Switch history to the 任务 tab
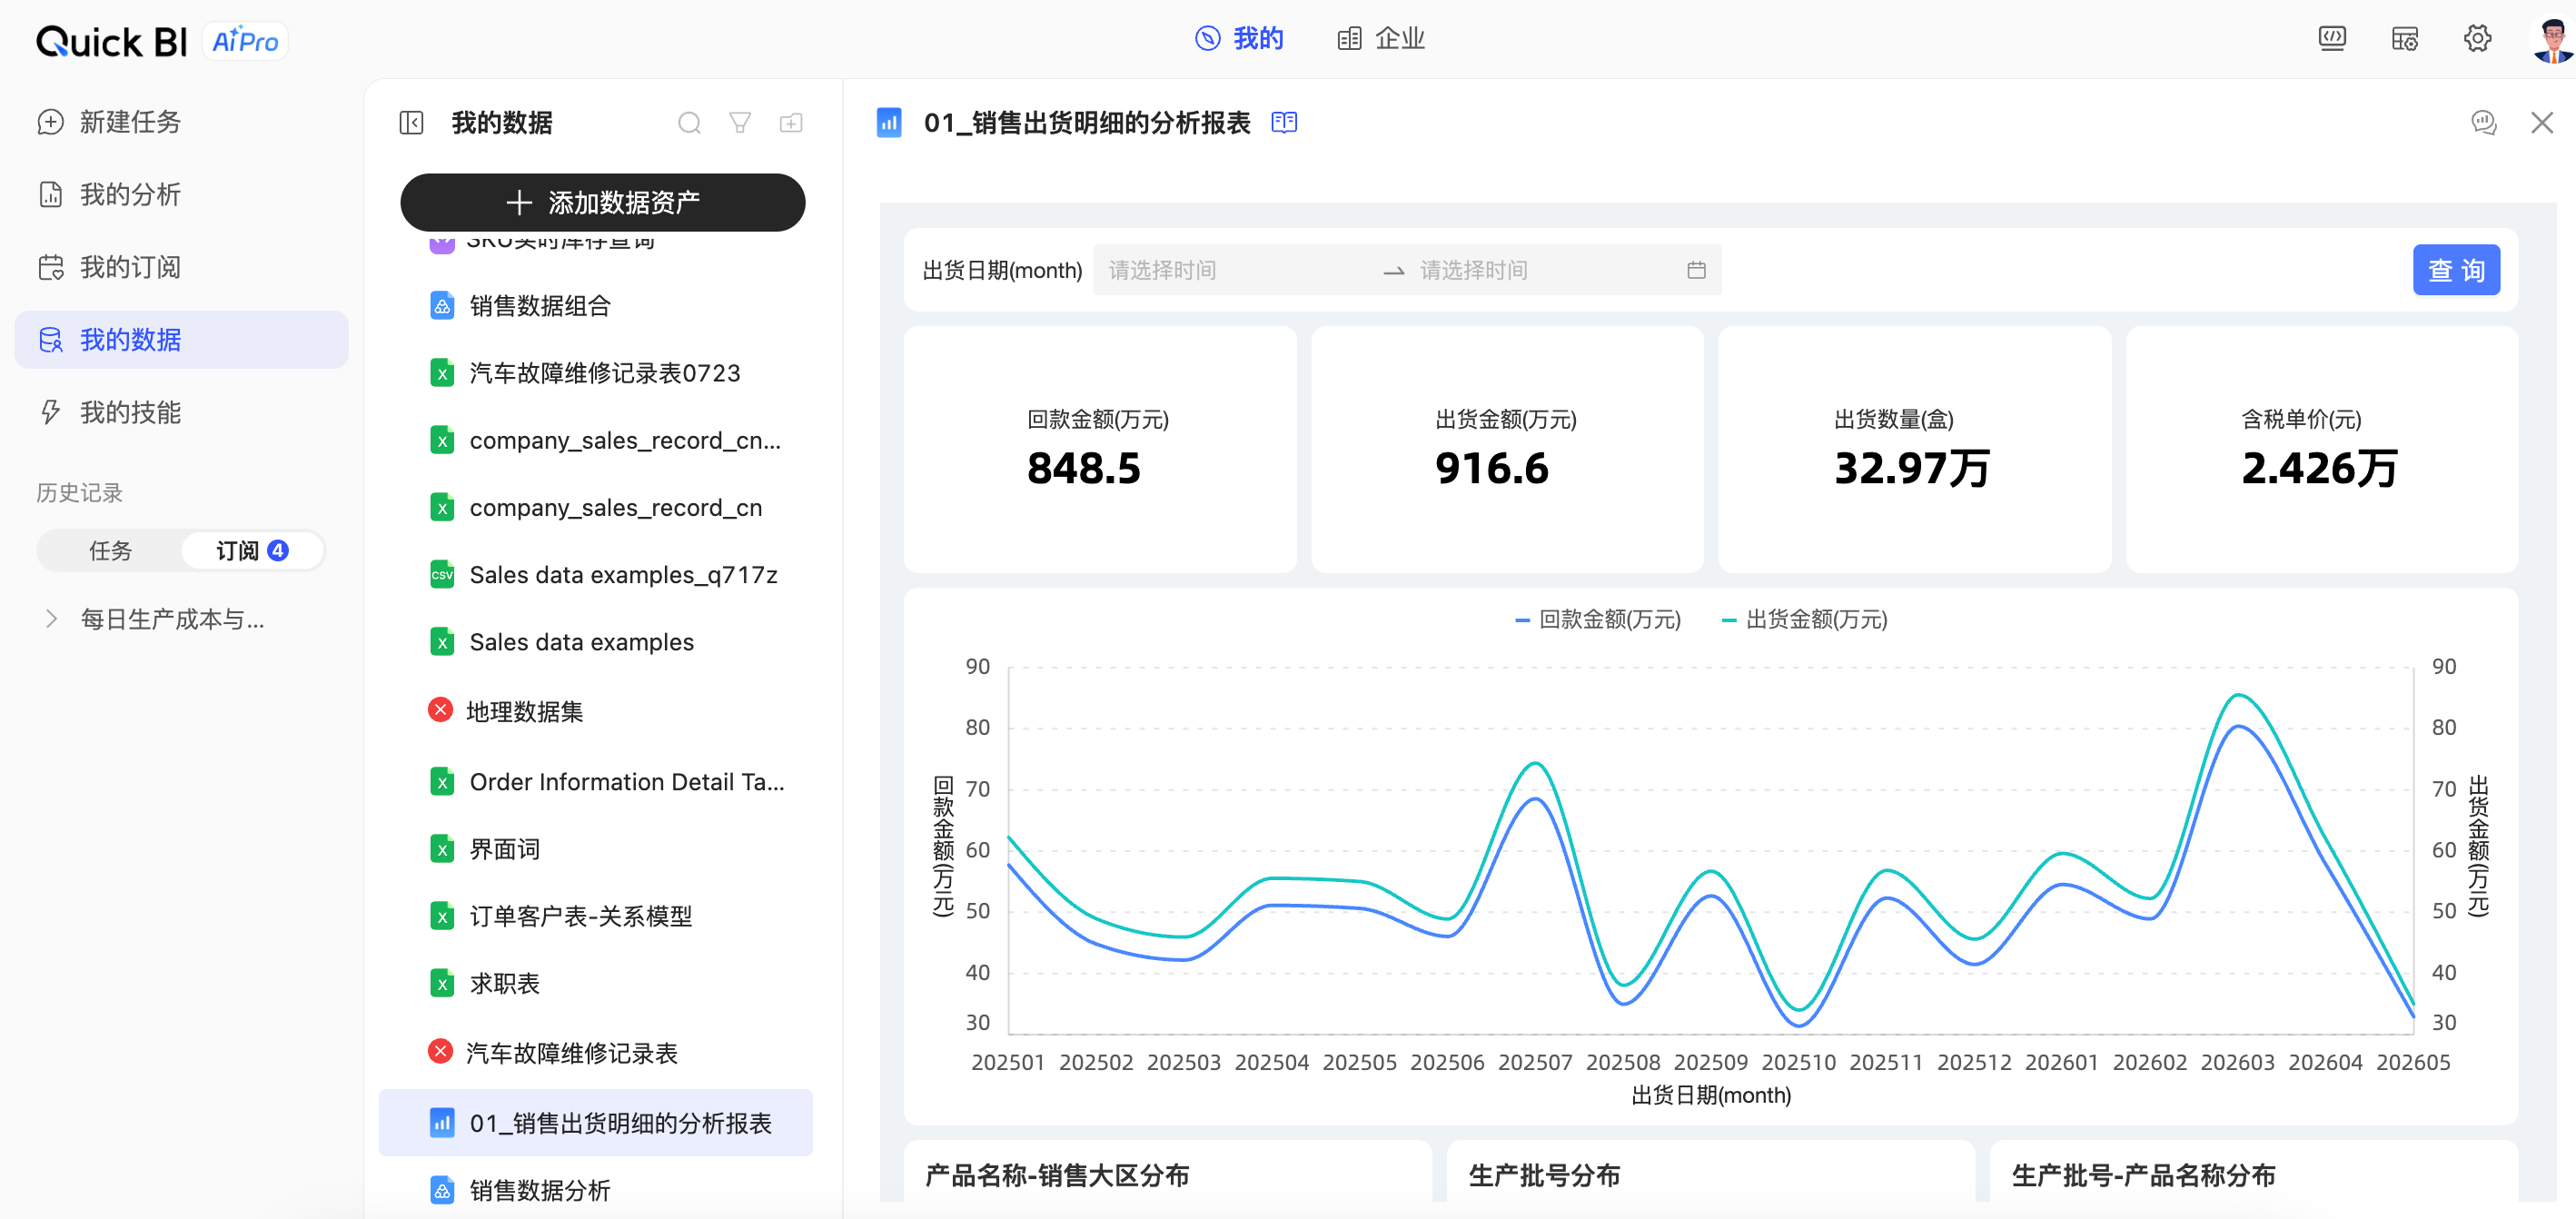The image size is (2576, 1219). tap(110, 551)
